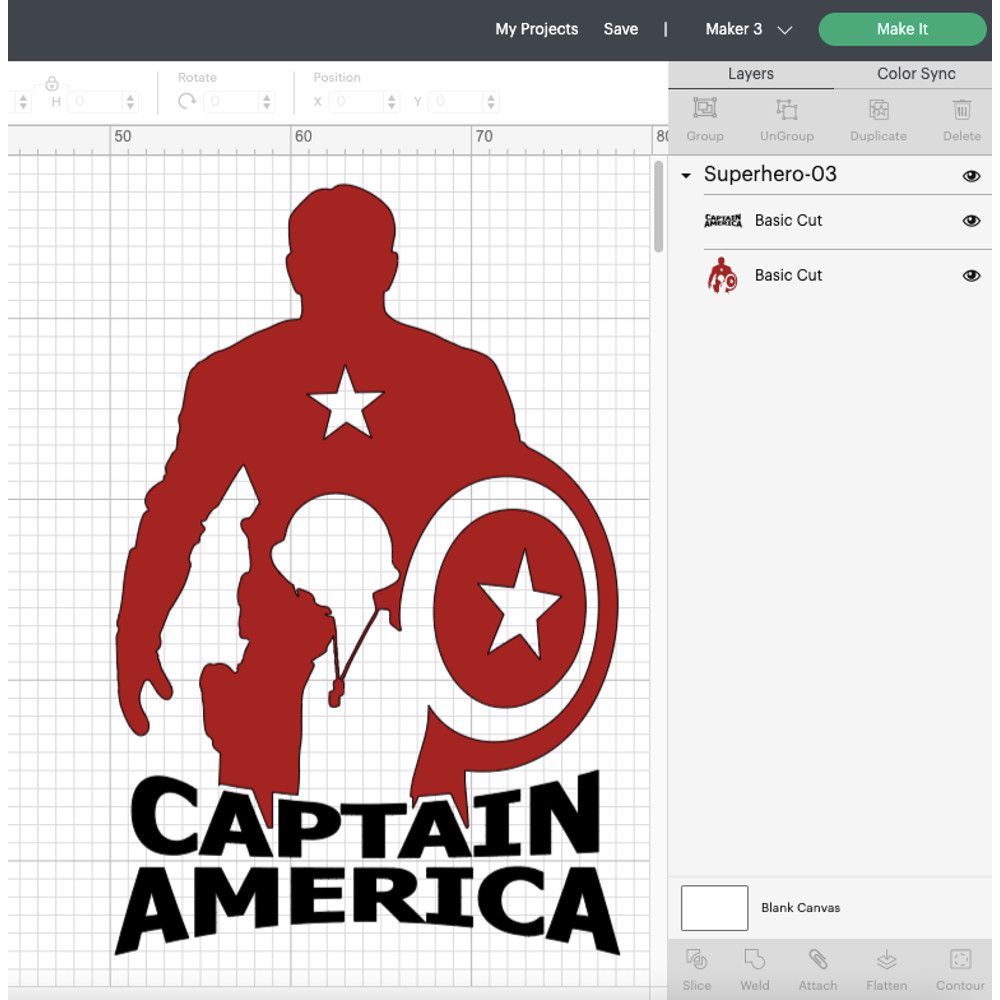Hide the red figure Basic Cut layer

[x=971, y=275]
